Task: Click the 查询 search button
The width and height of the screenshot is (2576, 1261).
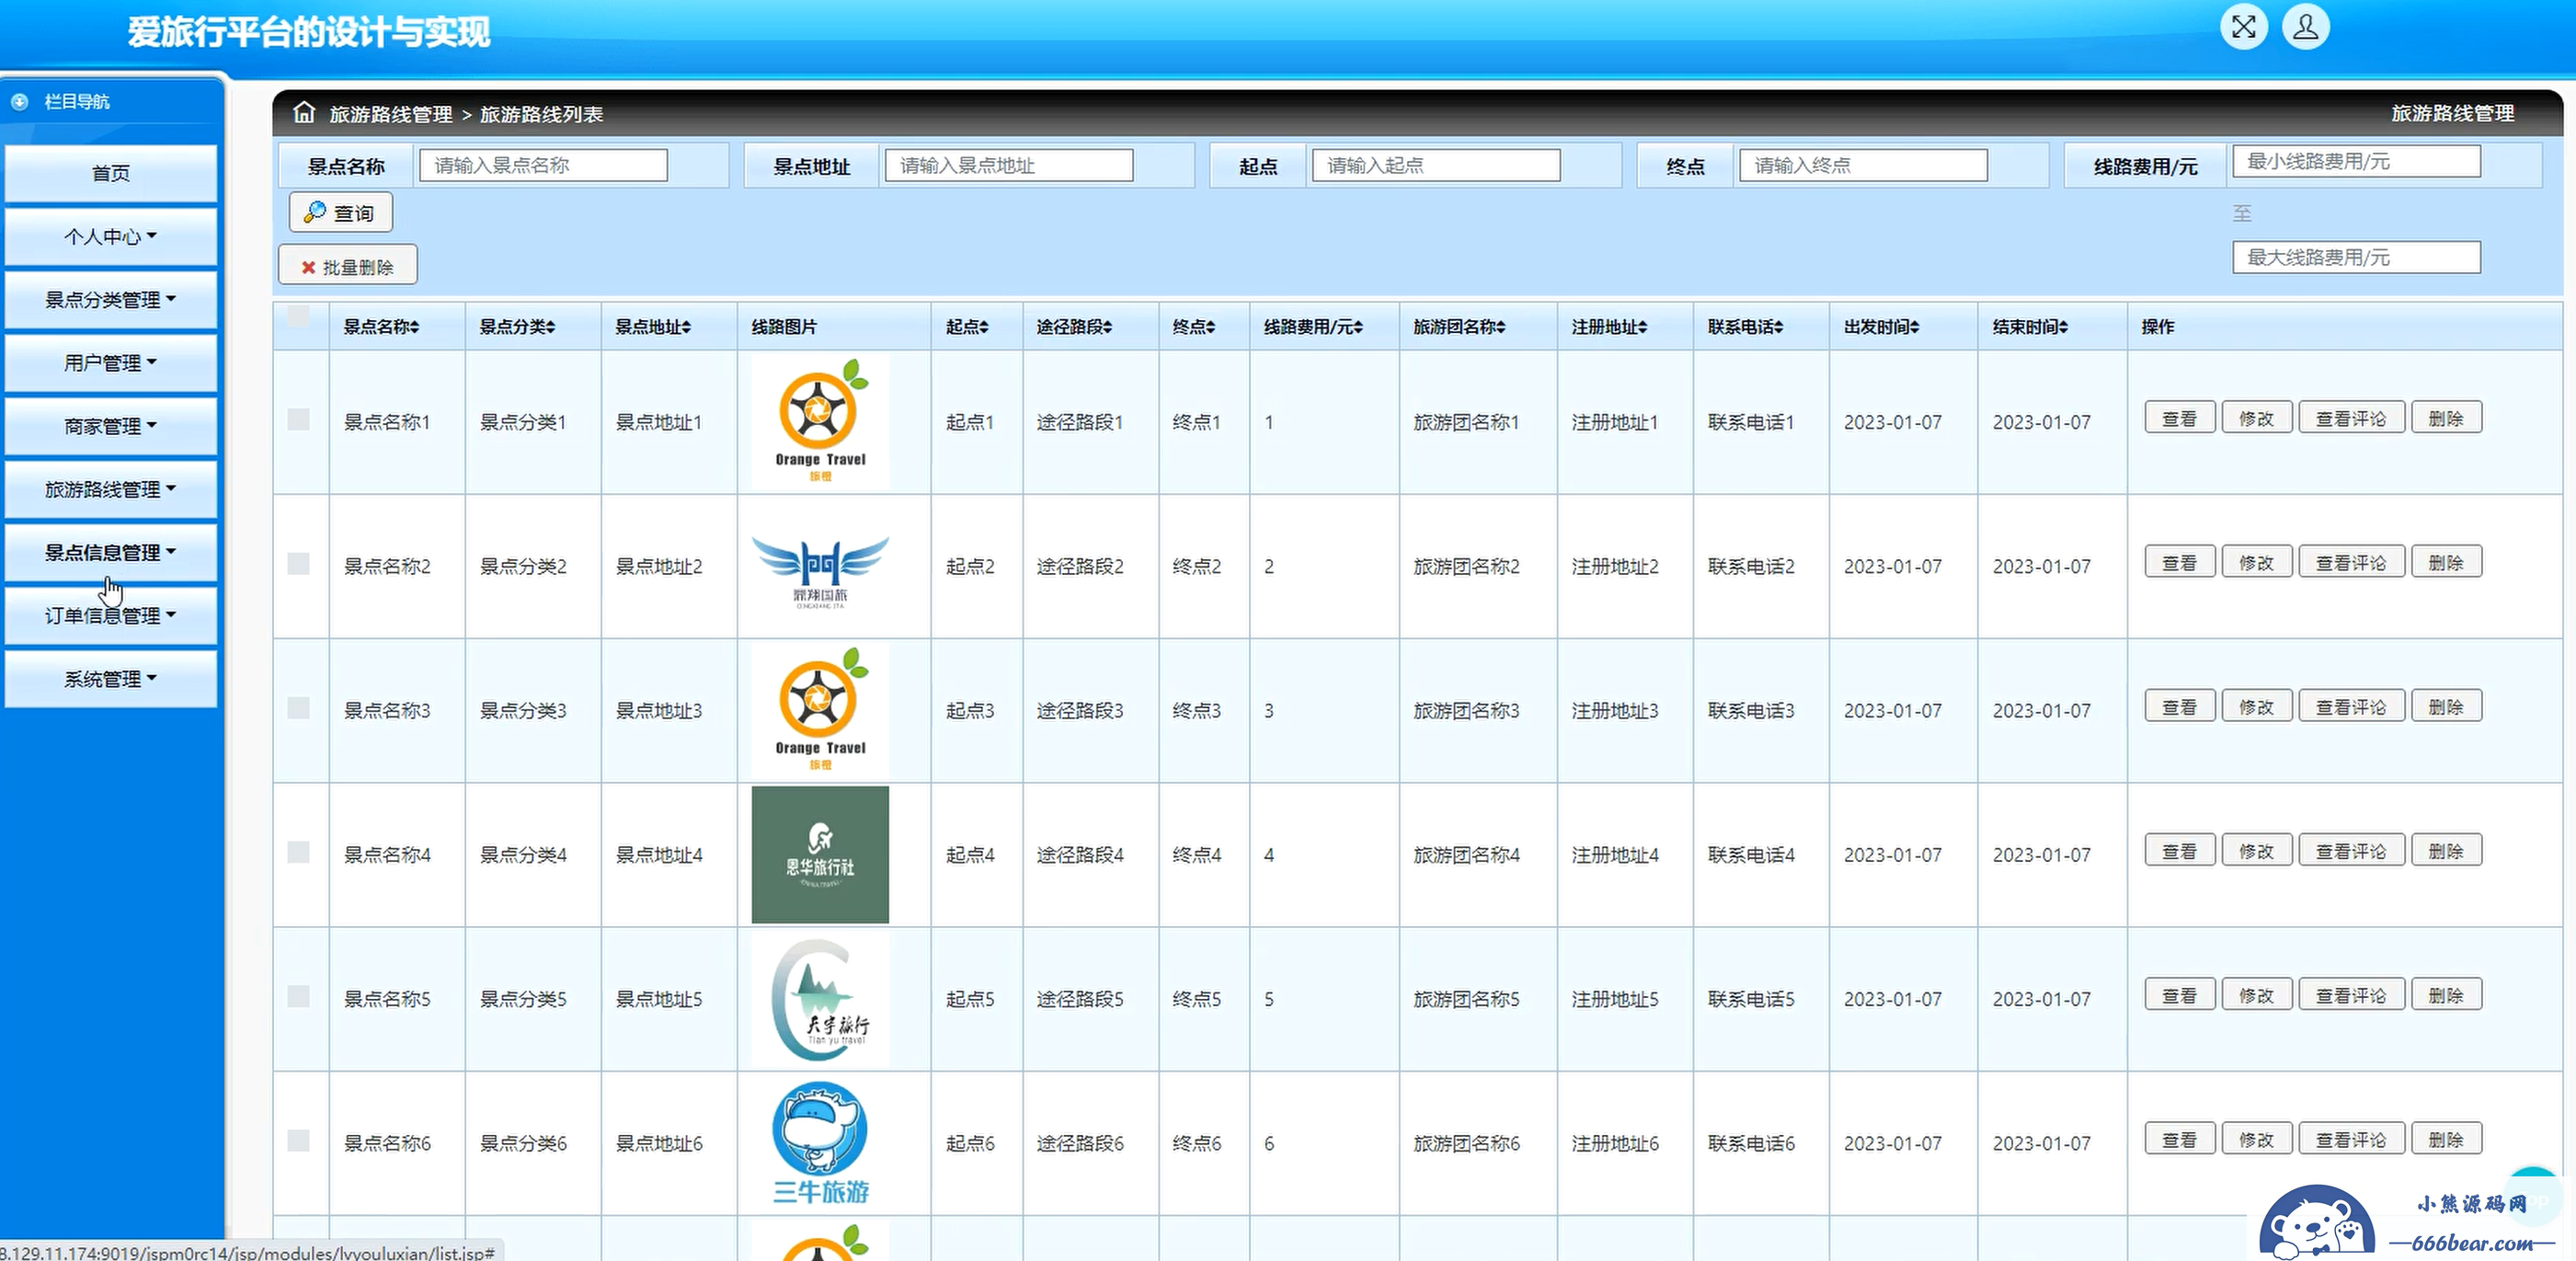Action: pos(340,213)
